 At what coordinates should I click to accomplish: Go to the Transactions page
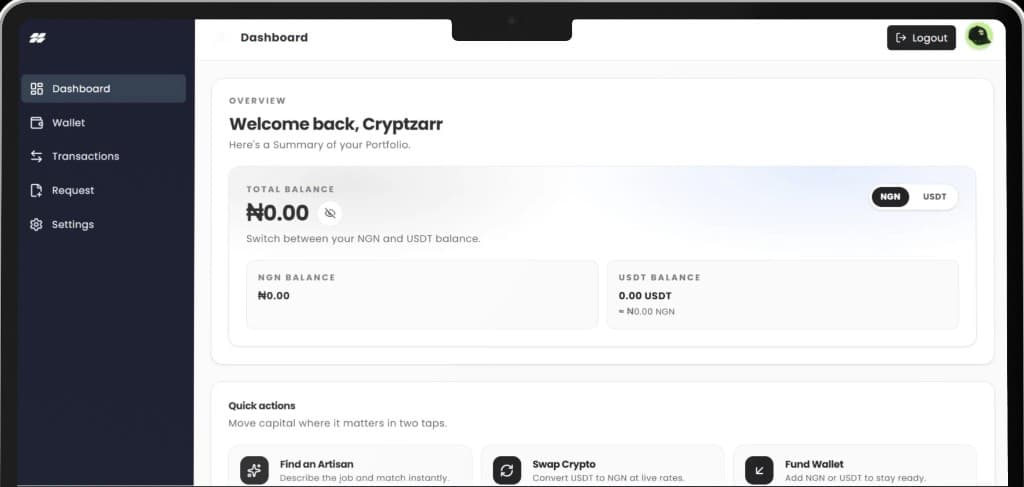point(85,157)
